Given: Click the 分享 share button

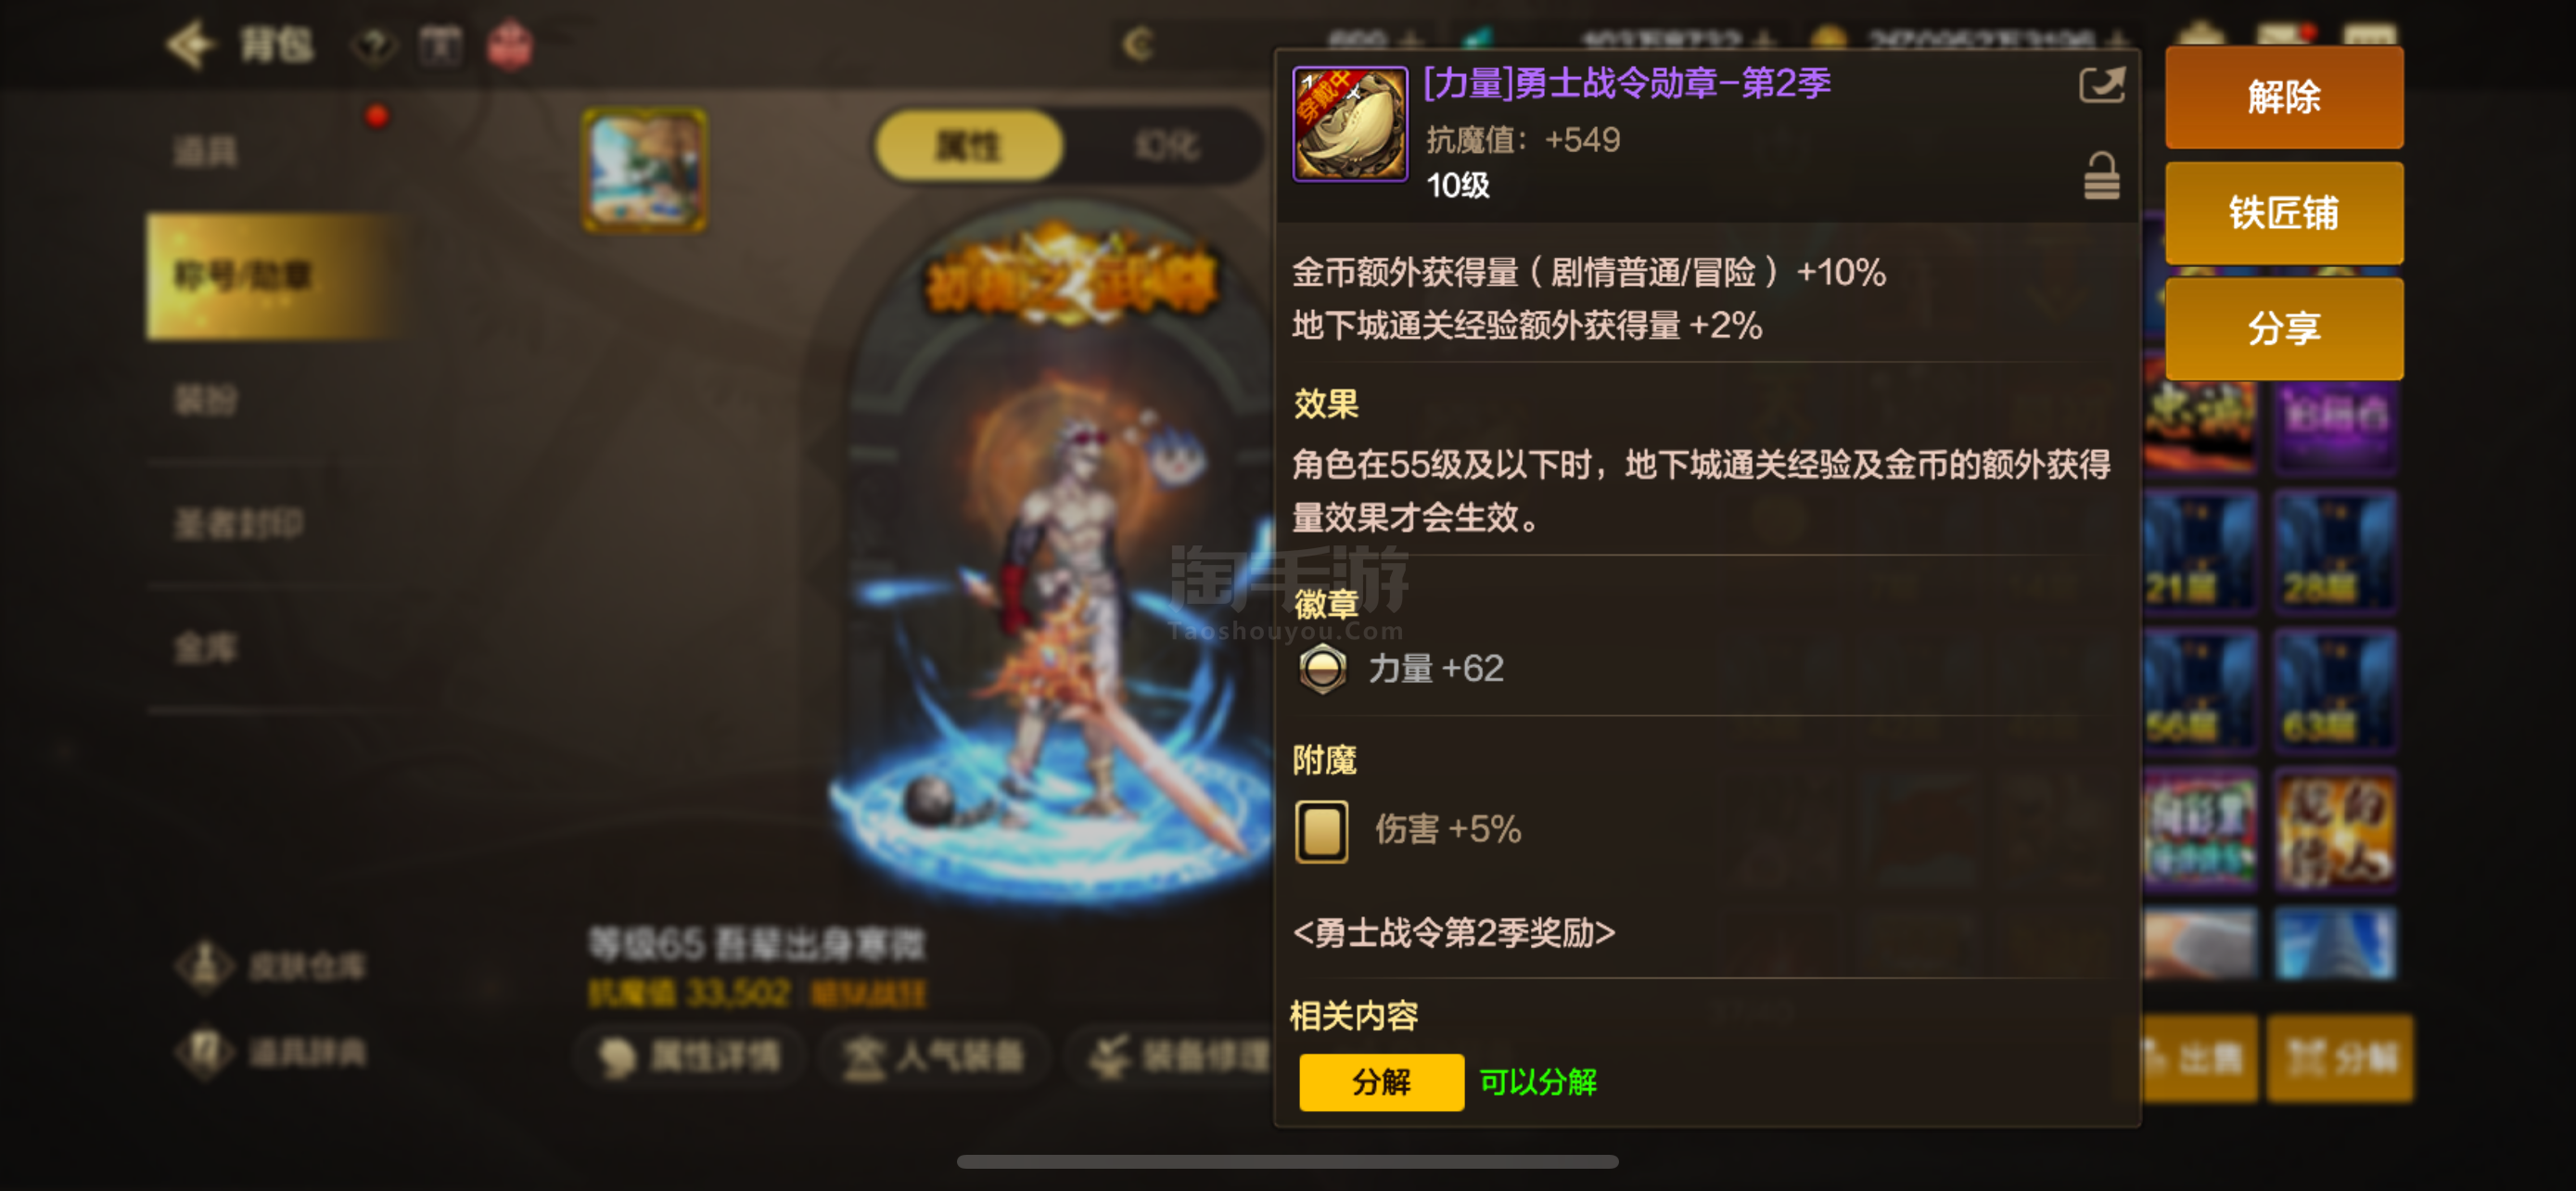Looking at the screenshot, I should pyautogui.click(x=2284, y=329).
